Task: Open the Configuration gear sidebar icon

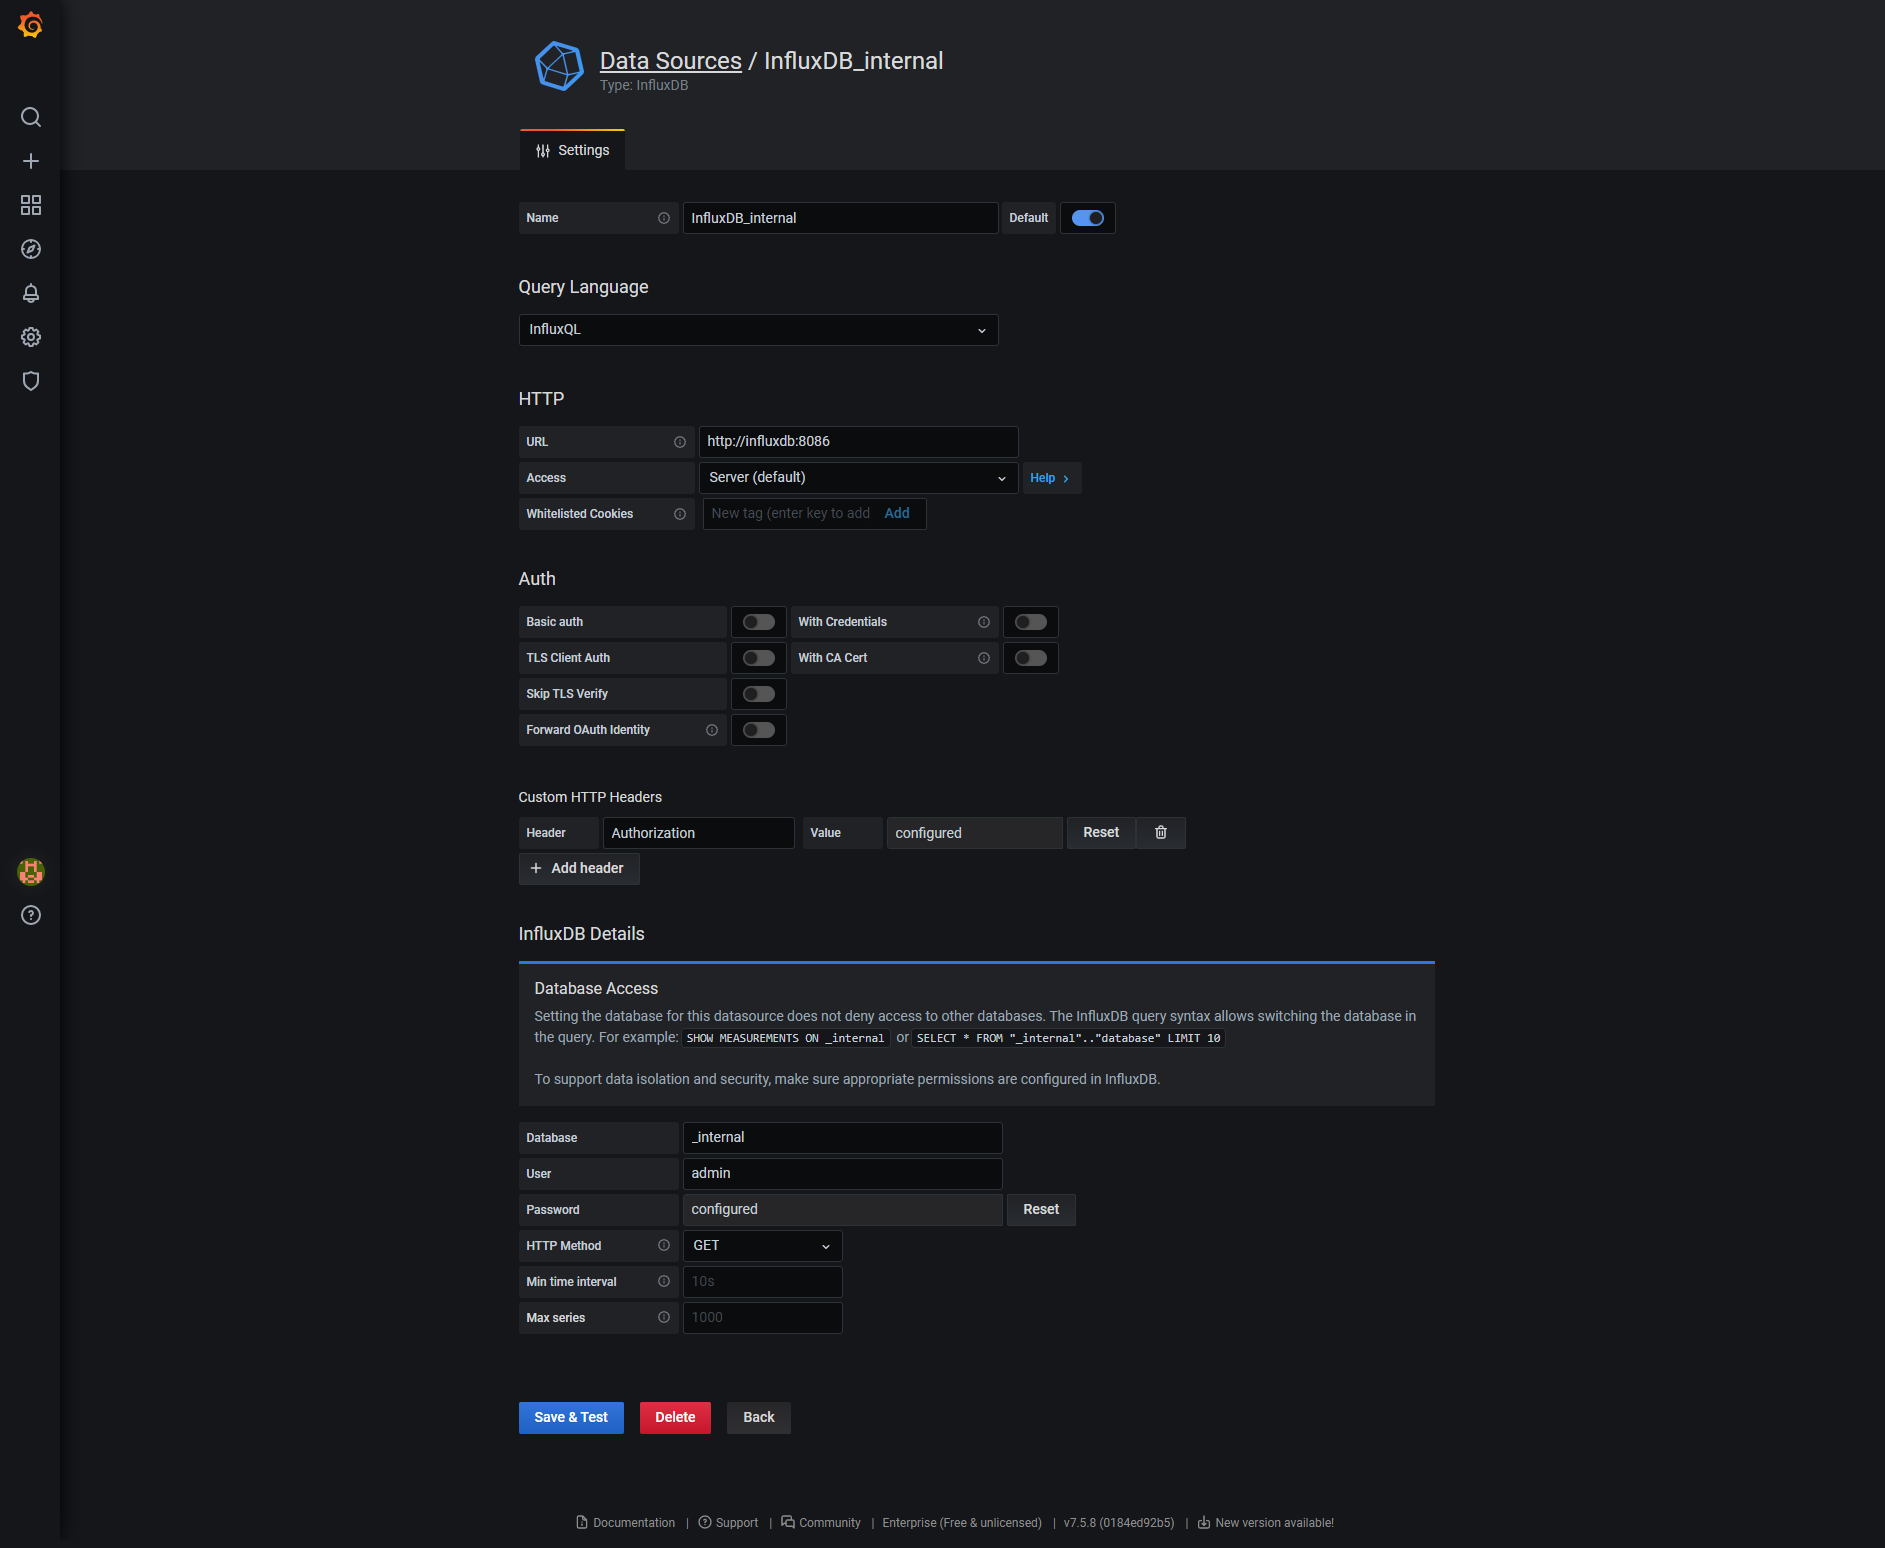Action: point(30,337)
